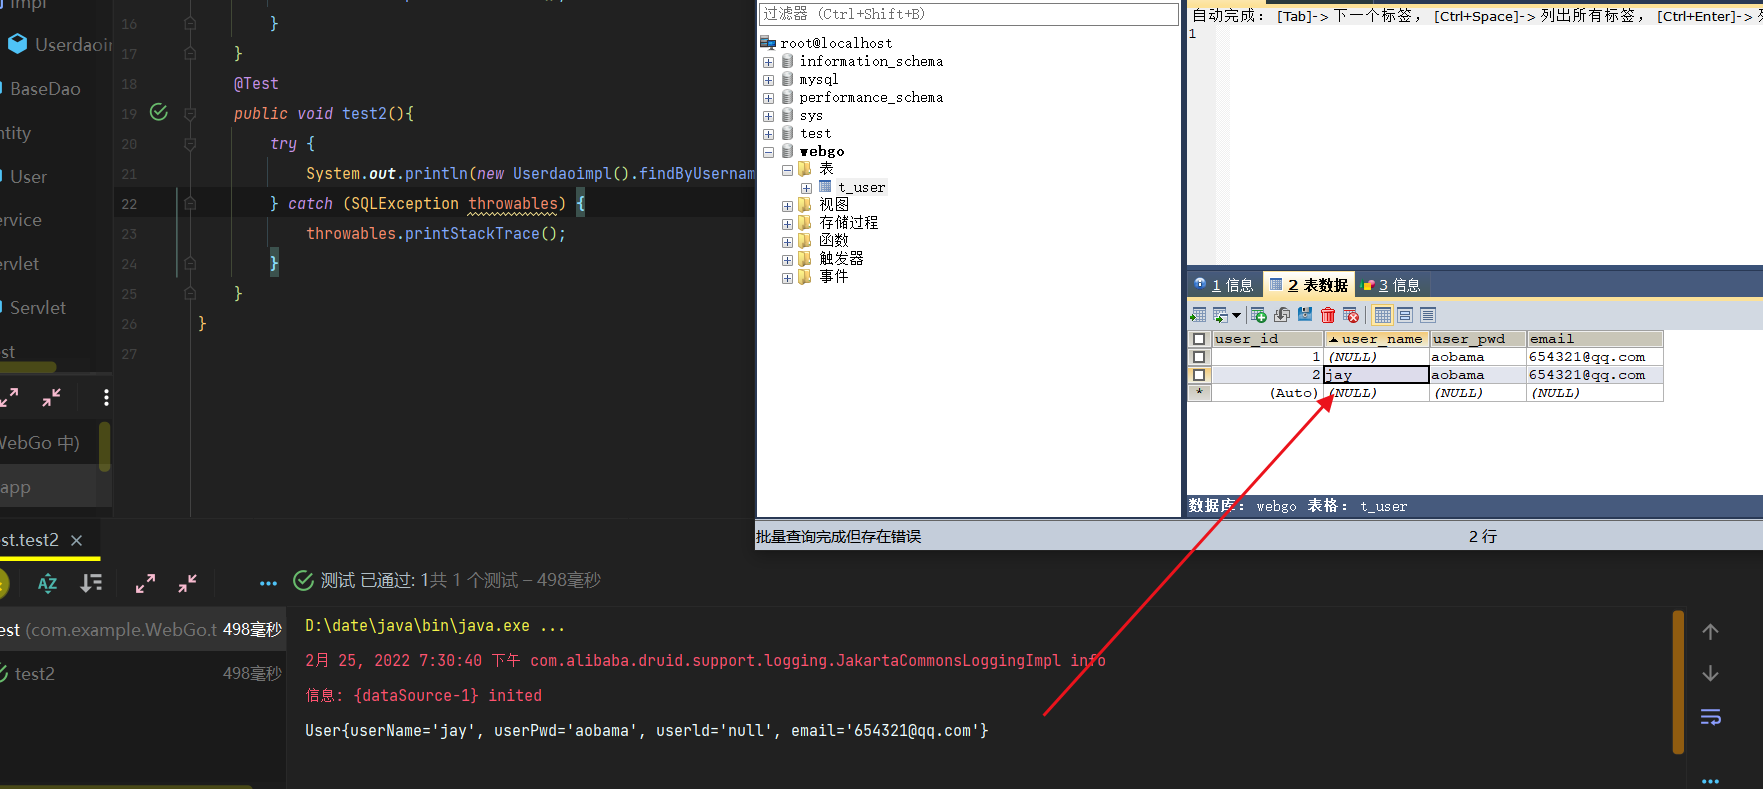Collapse all test results in run panel
1763x789 pixels.
pos(187,583)
